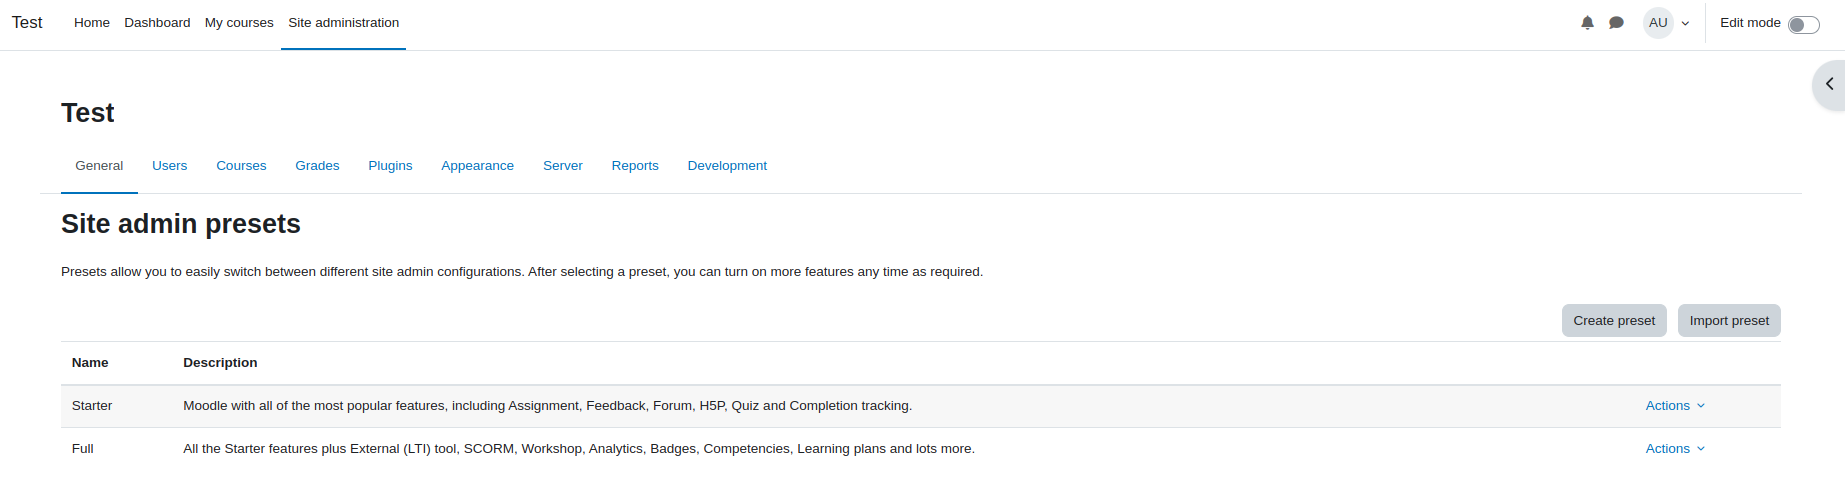The image size is (1845, 490).
Task: Click the Import preset button
Action: (x=1729, y=321)
